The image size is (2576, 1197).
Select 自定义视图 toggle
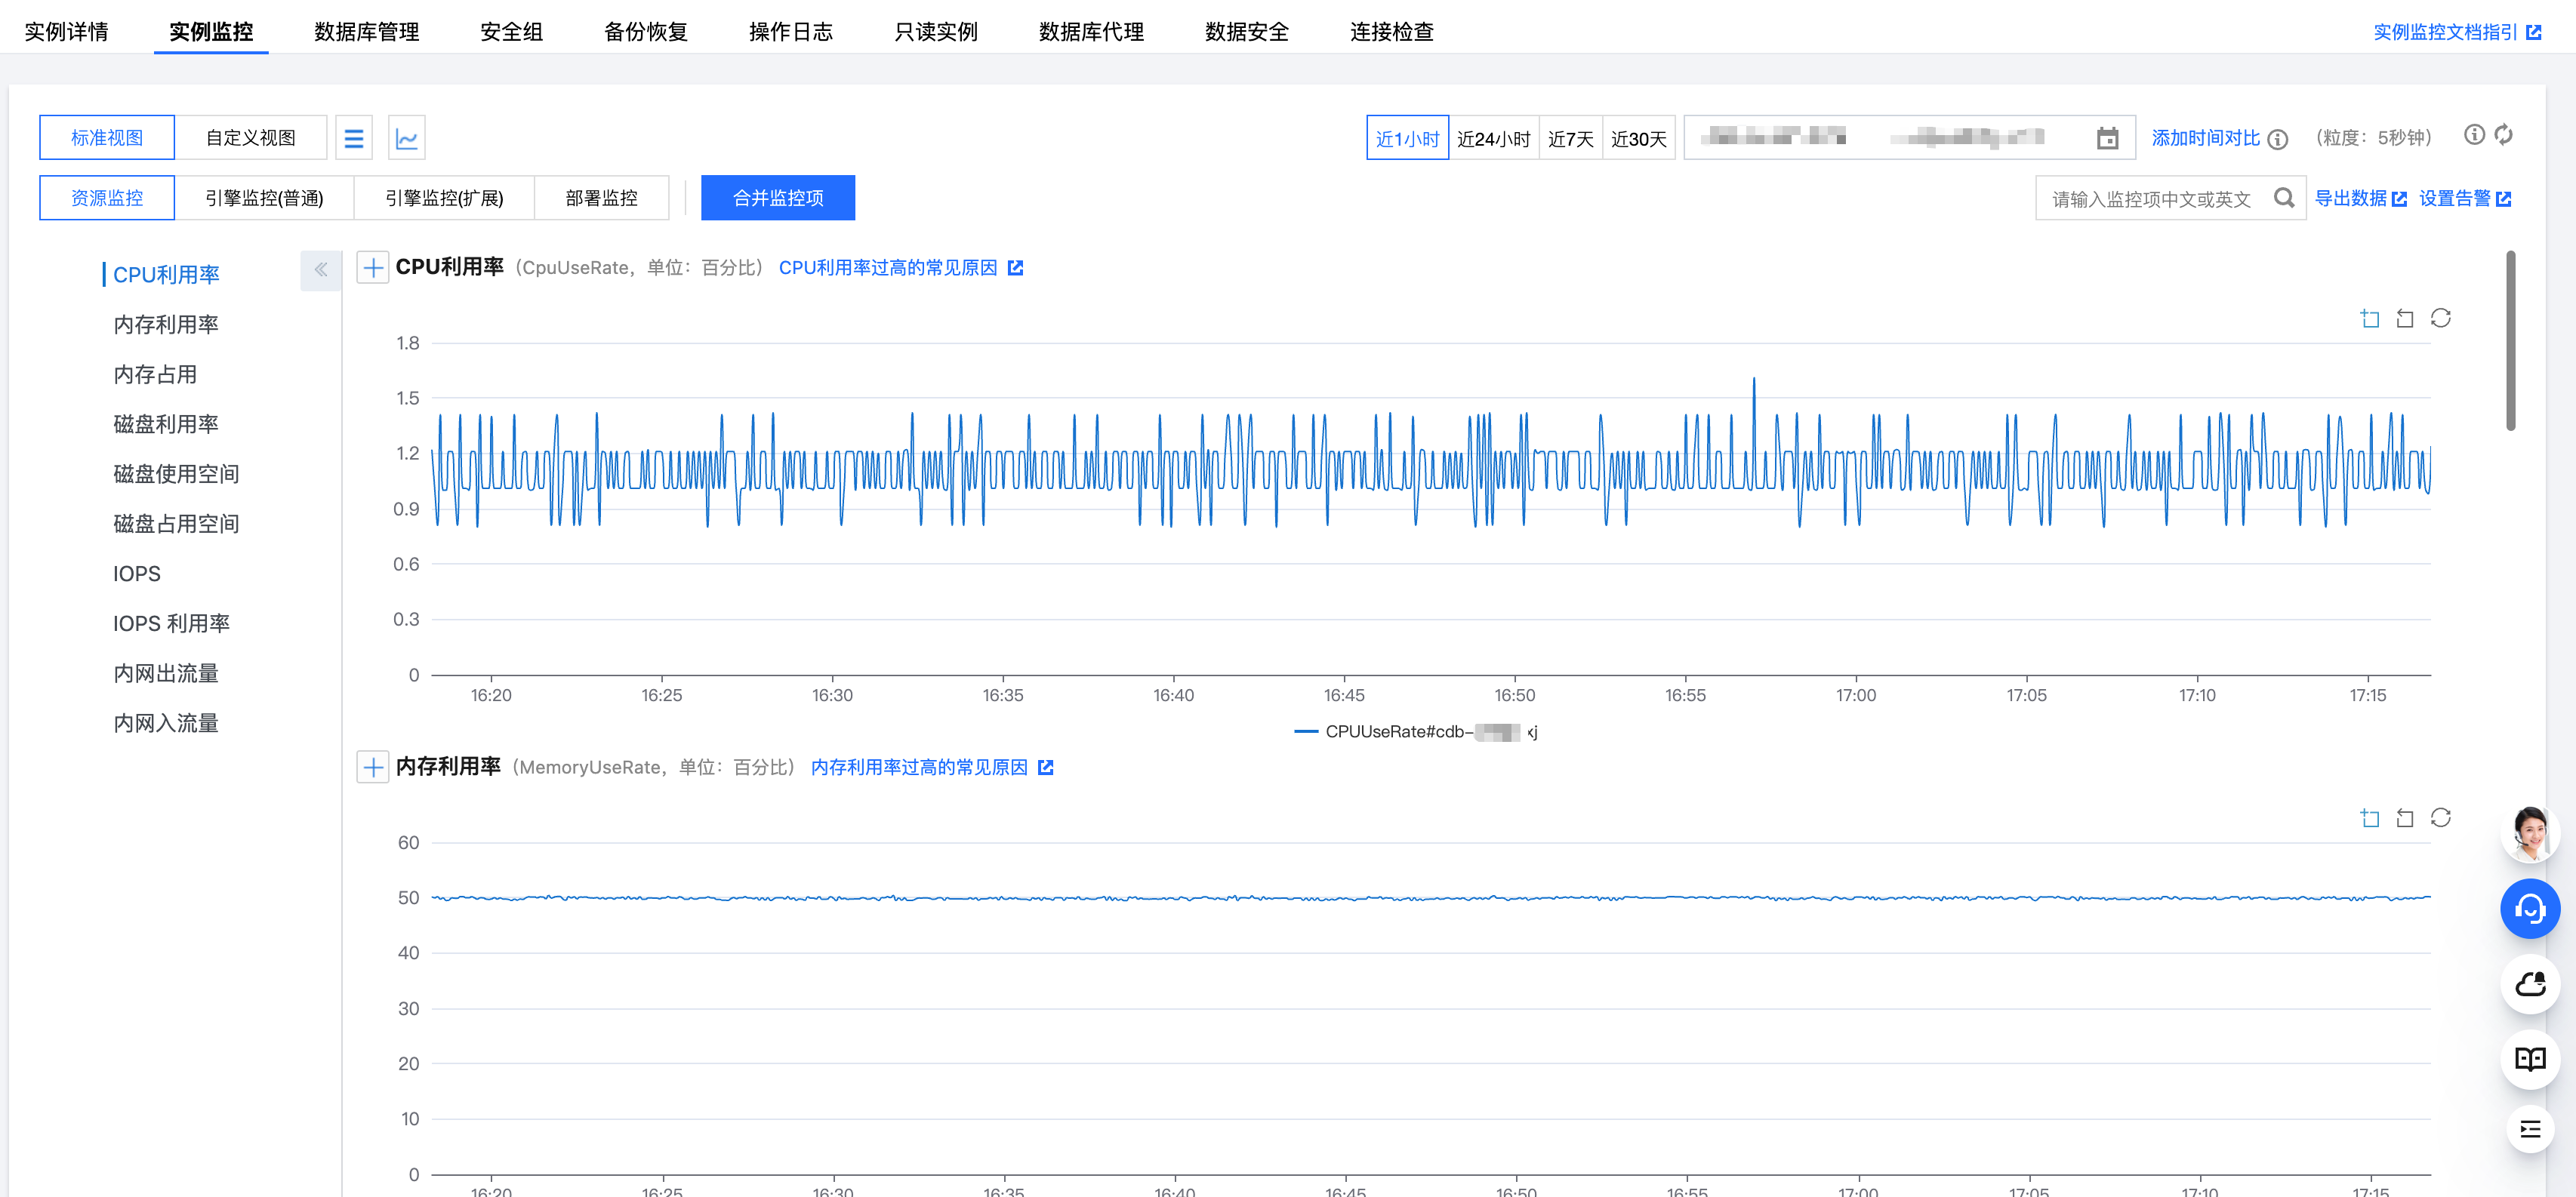(x=251, y=138)
